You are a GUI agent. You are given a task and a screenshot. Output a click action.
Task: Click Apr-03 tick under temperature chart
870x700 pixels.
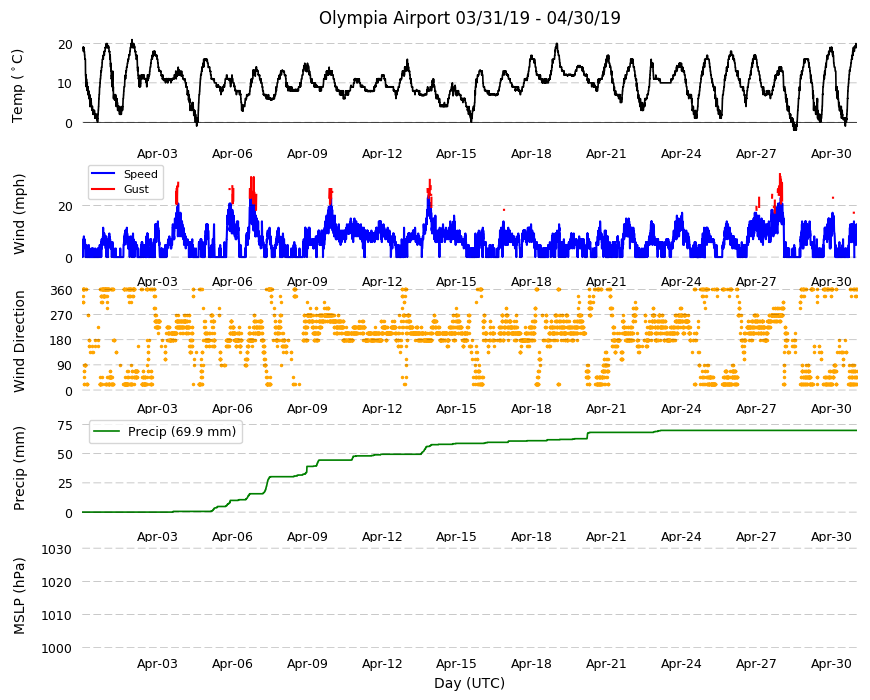[157, 154]
